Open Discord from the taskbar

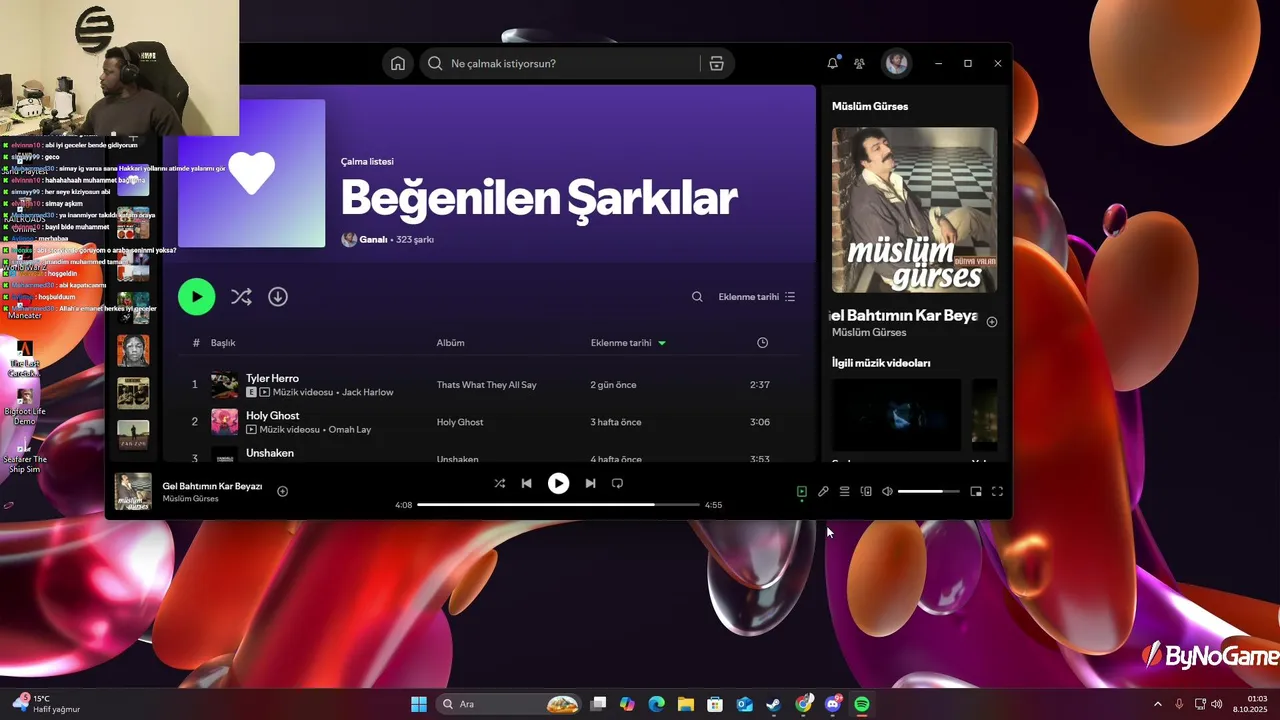pos(832,704)
